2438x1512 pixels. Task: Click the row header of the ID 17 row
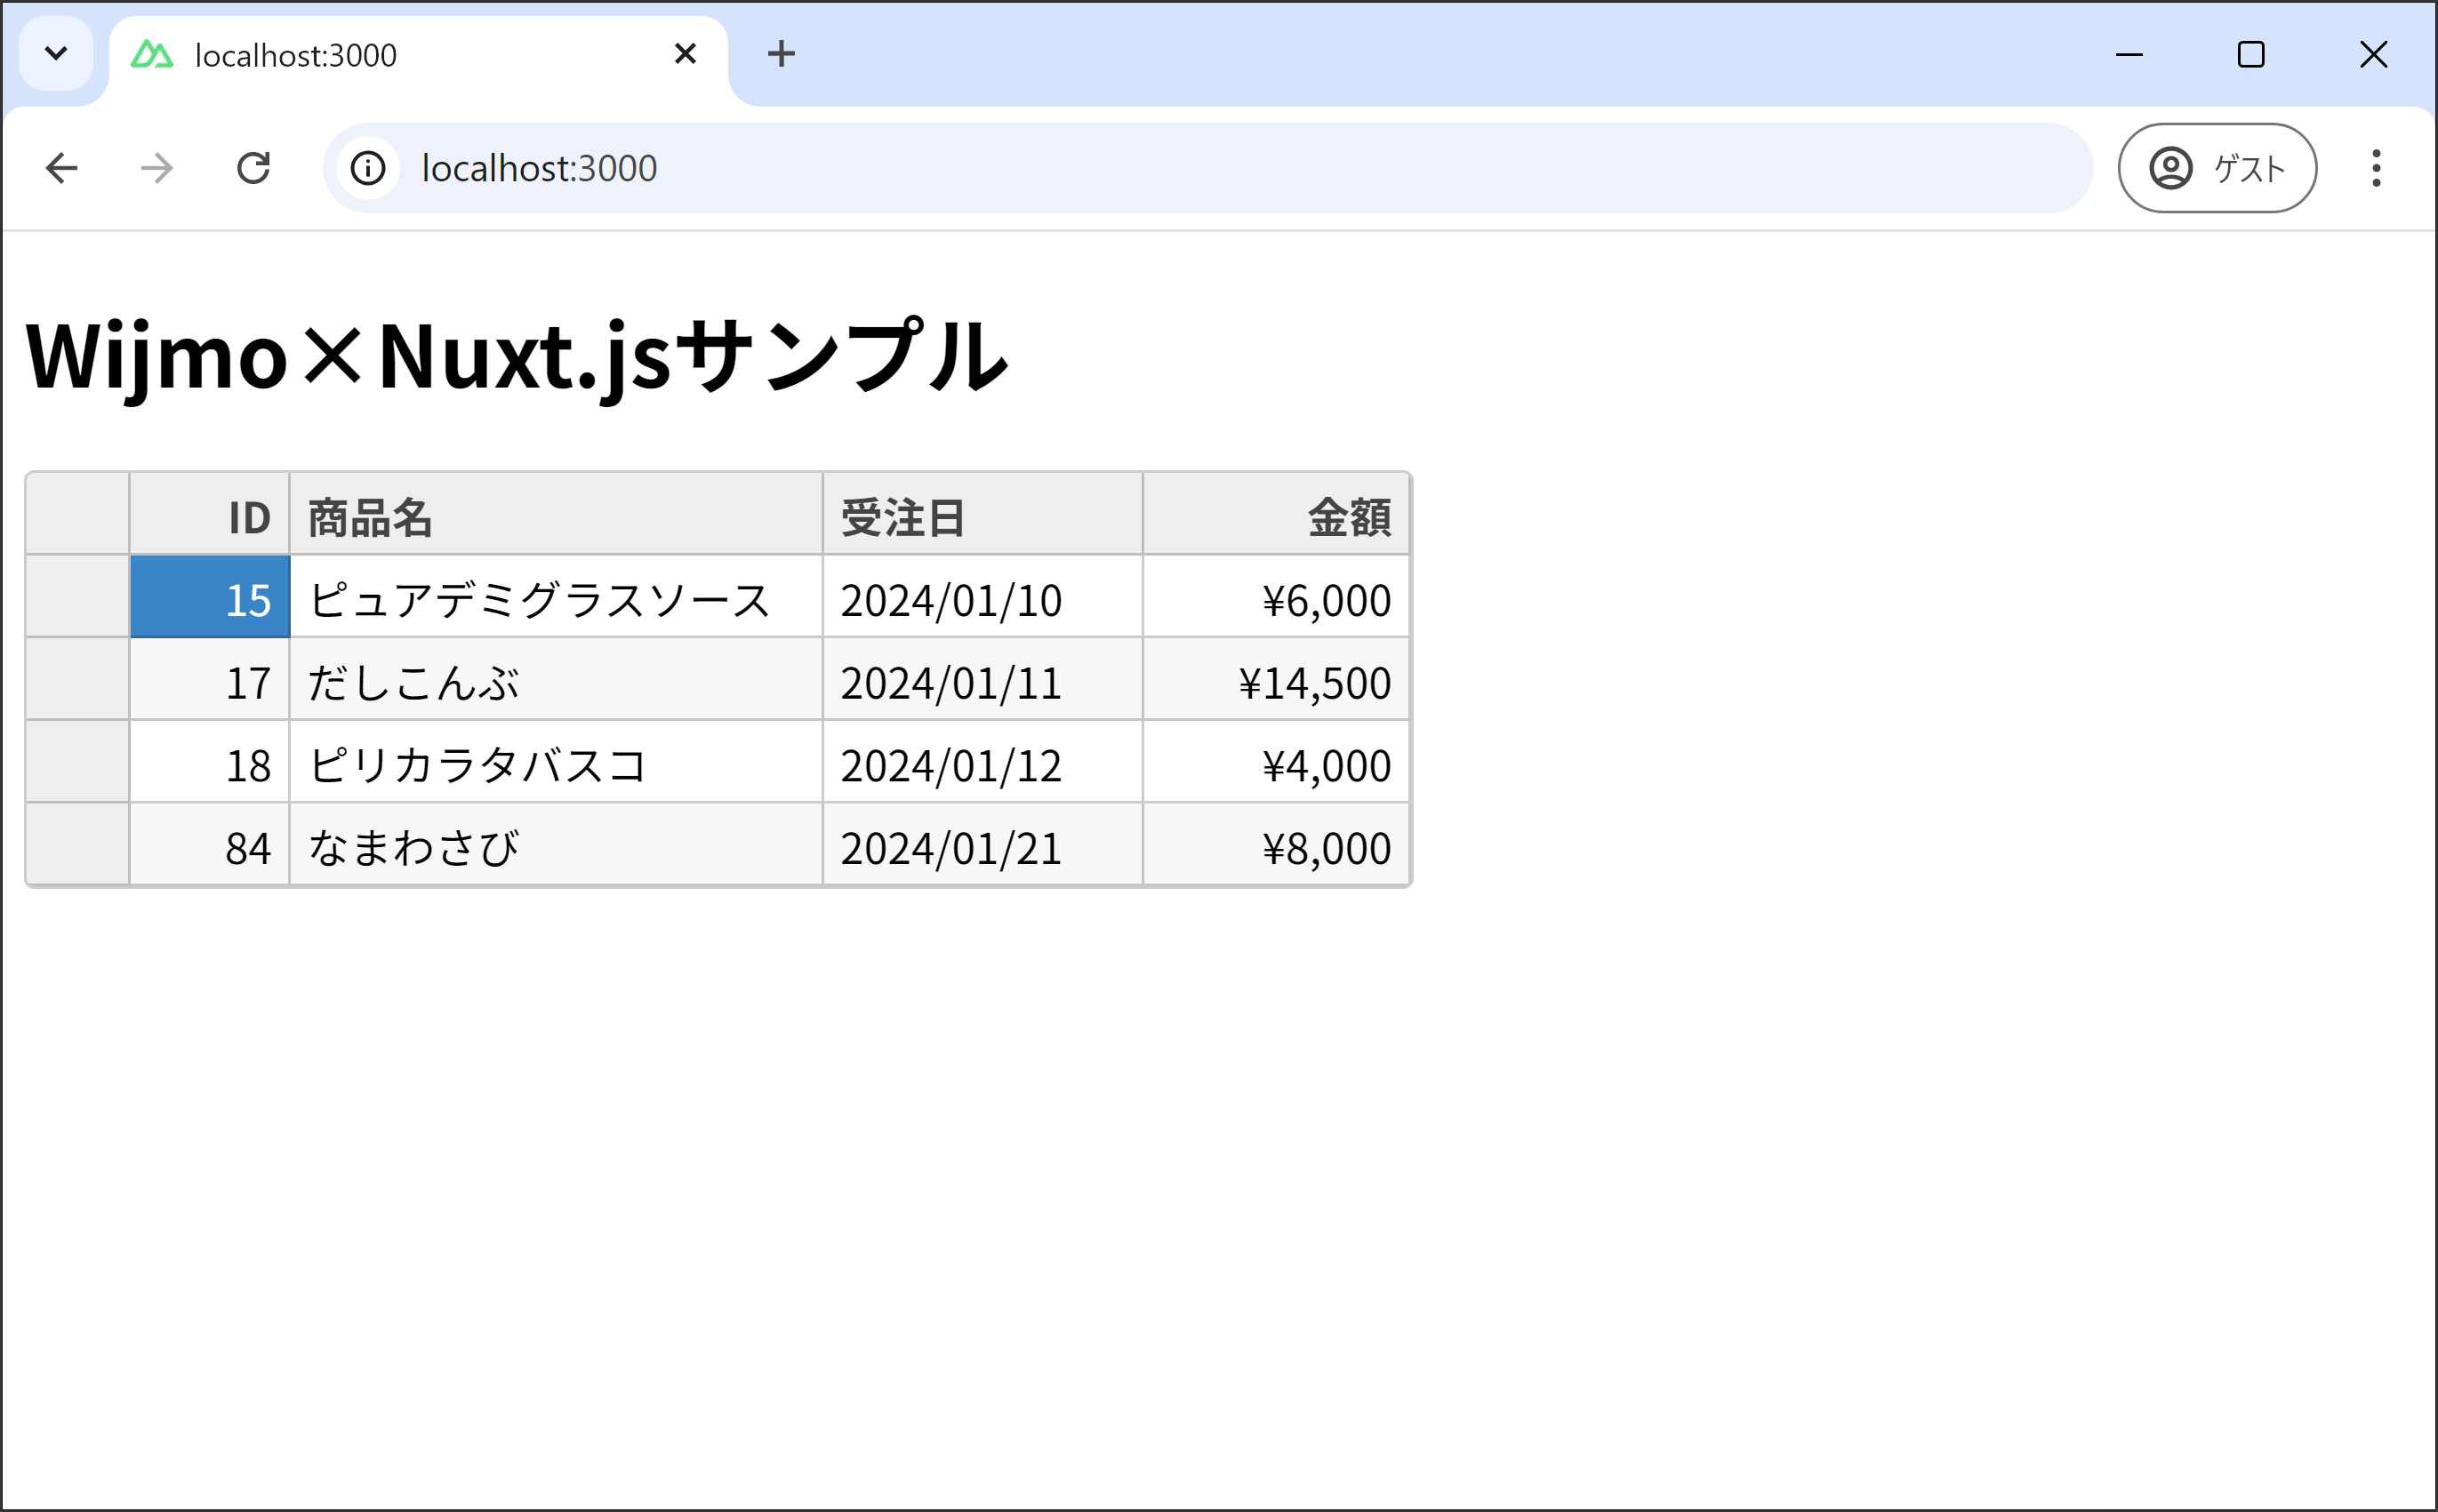pyautogui.click(x=78, y=679)
